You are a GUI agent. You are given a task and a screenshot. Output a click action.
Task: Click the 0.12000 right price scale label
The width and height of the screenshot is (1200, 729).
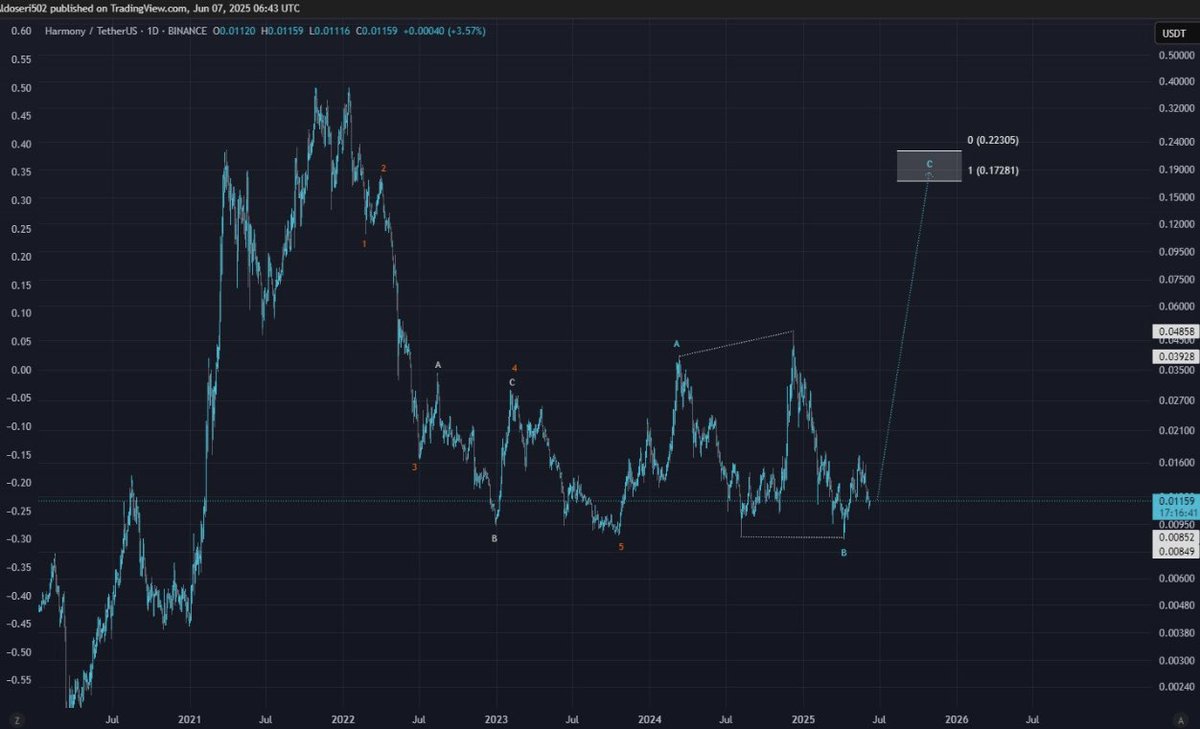point(1176,224)
